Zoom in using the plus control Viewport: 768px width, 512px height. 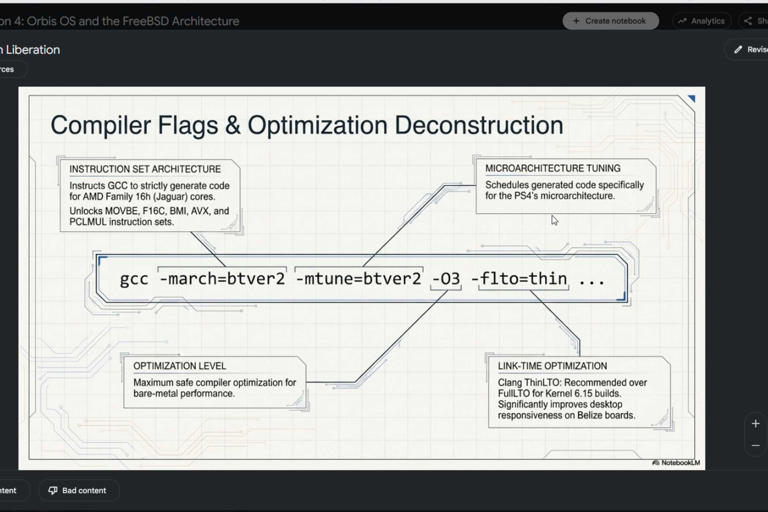click(756, 424)
